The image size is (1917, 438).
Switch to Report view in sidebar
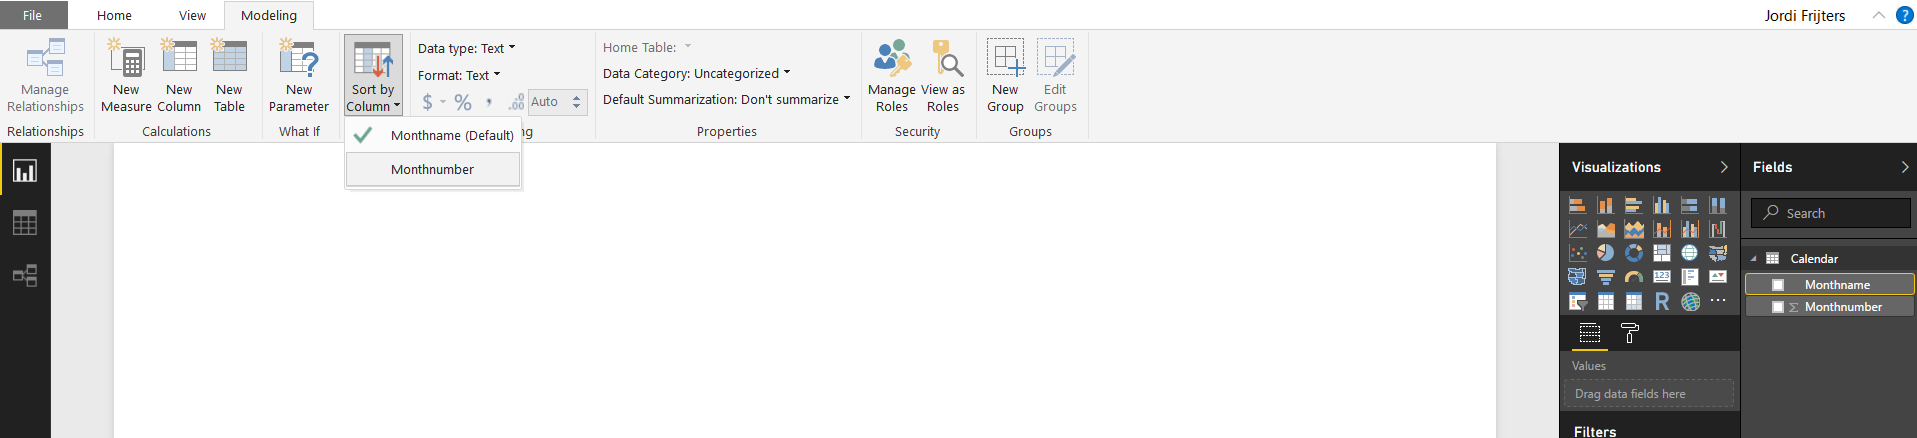(x=25, y=171)
